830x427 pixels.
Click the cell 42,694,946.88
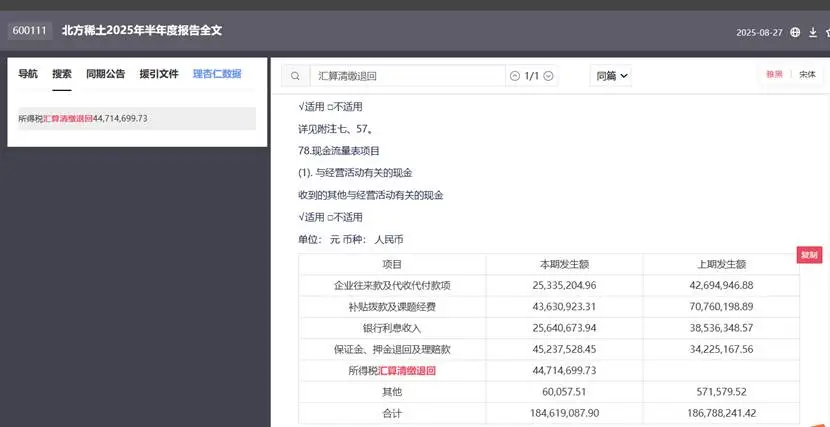721,285
